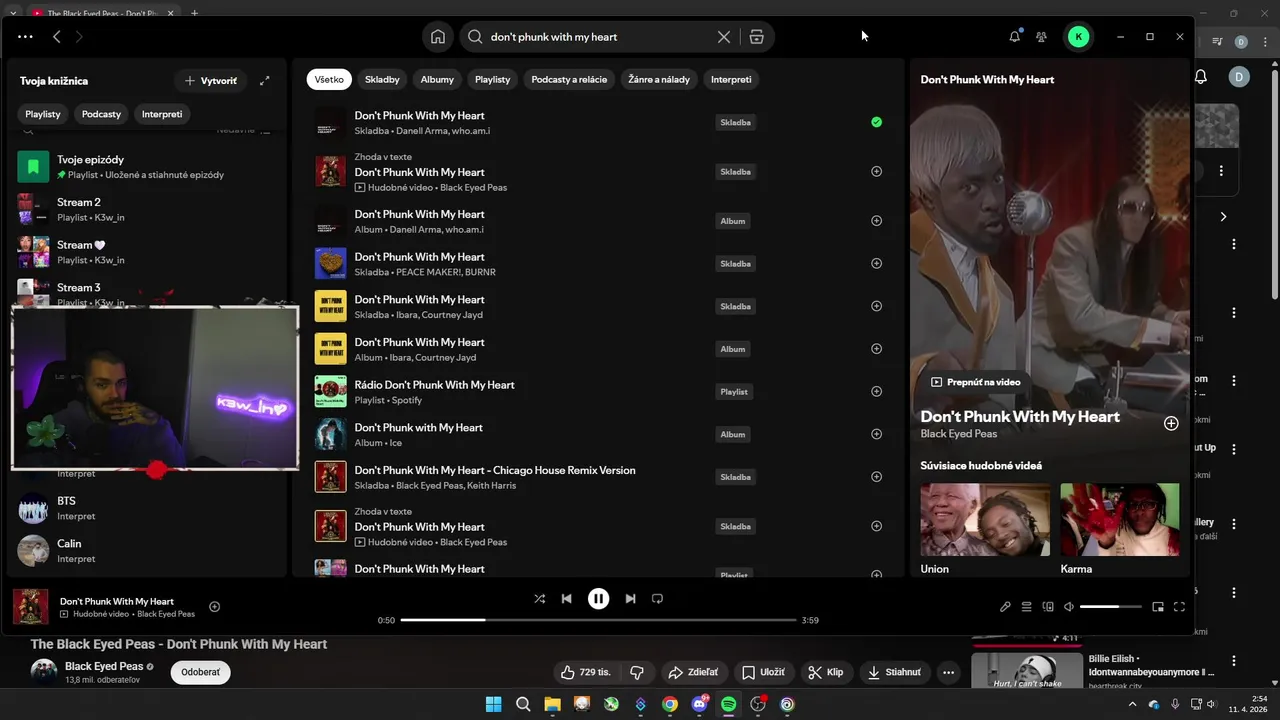Select Žánre a nálady filter
Screen dimensions: 1280x720
[659, 80]
